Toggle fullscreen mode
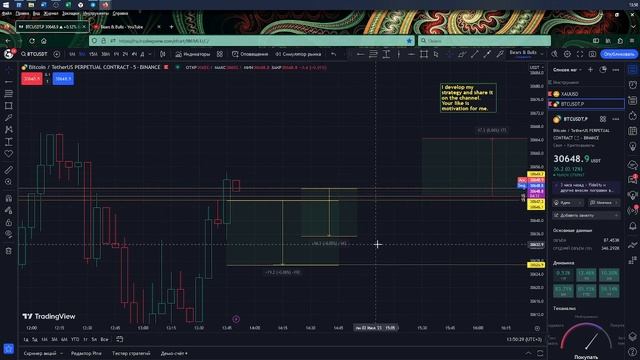Image resolution: width=640 pixels, height=360 pixels. [x=580, y=54]
